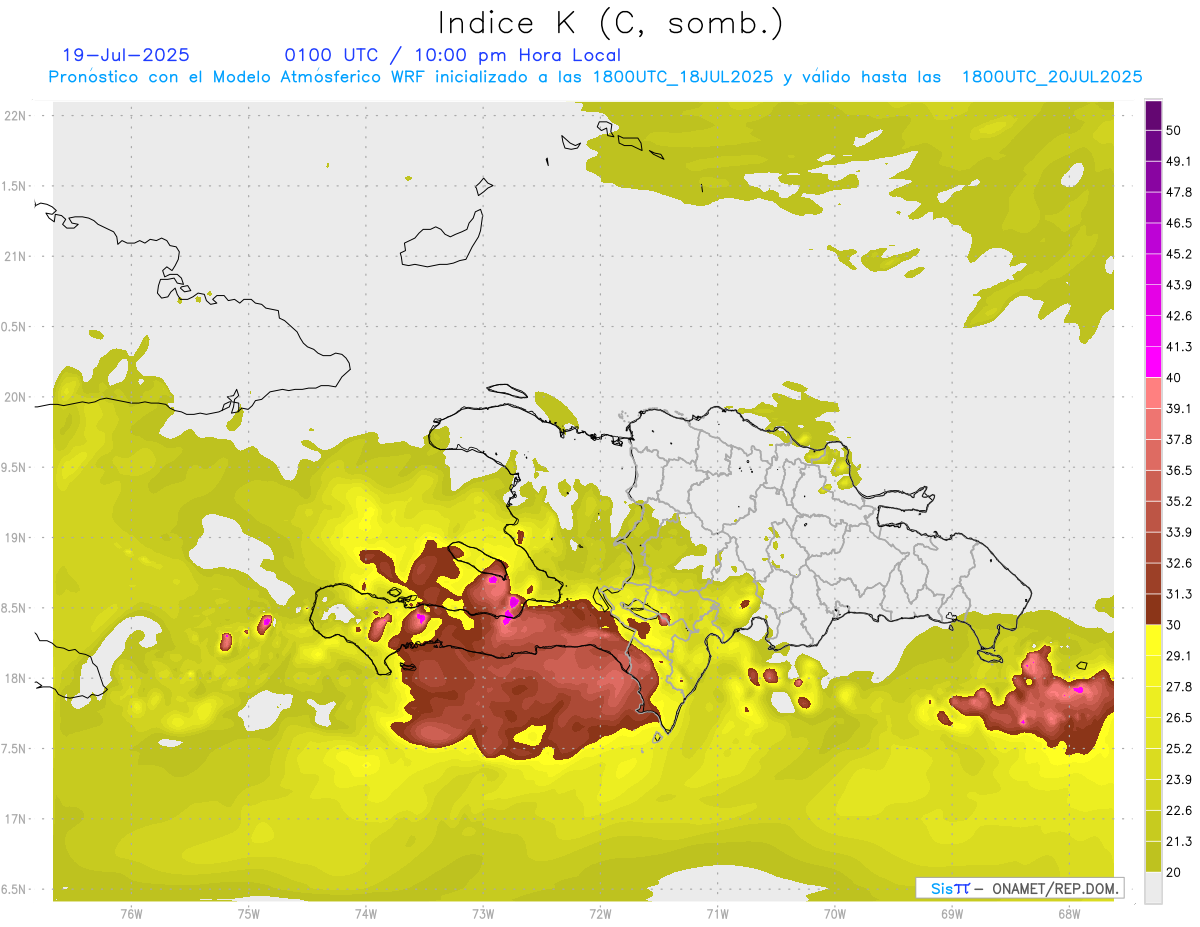Click the '37.8' colorbar value

tap(1178, 440)
